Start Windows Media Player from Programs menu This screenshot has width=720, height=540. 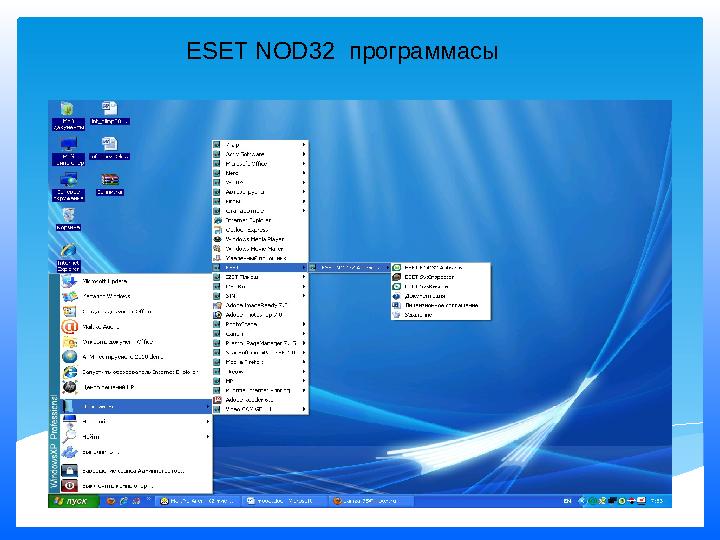click(260, 239)
